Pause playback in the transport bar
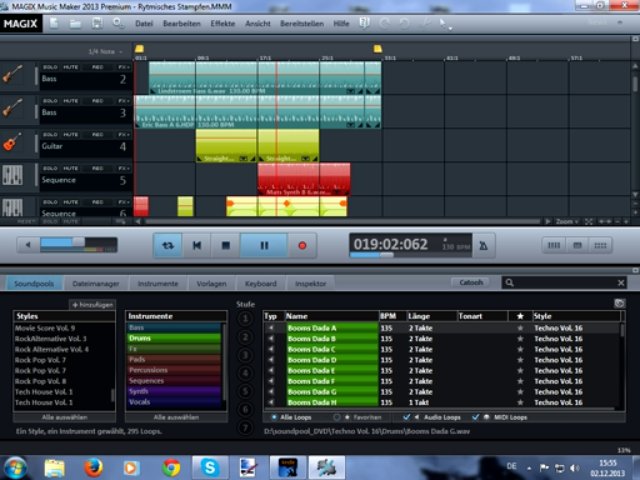This screenshot has height=480, width=640. (x=264, y=244)
